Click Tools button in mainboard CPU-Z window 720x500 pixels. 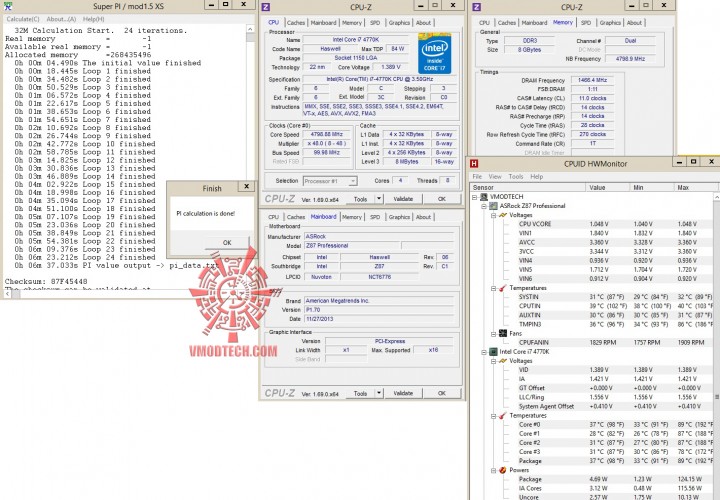(360, 393)
